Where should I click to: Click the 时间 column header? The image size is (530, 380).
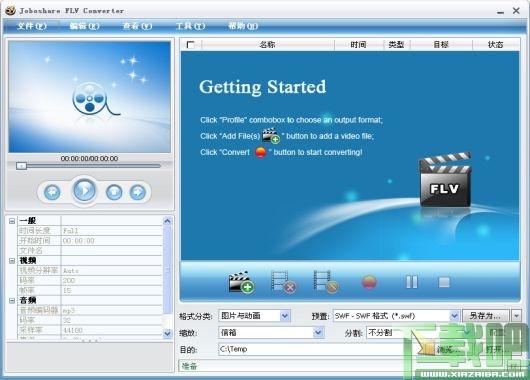358,45
